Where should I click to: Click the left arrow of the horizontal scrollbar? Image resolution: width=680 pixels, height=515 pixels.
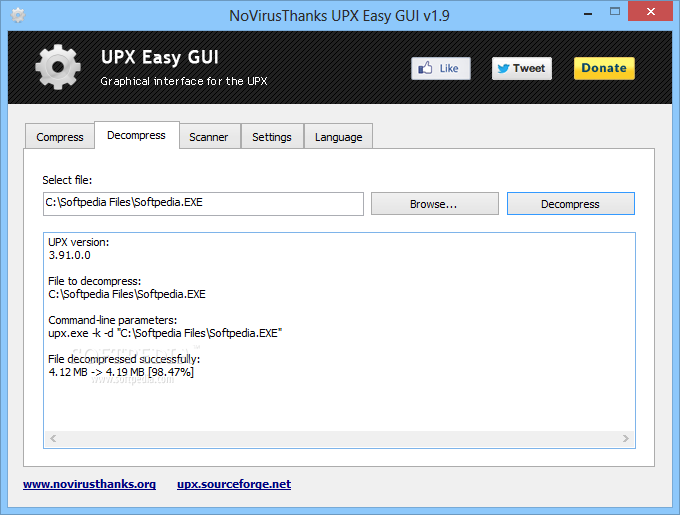coord(53,438)
